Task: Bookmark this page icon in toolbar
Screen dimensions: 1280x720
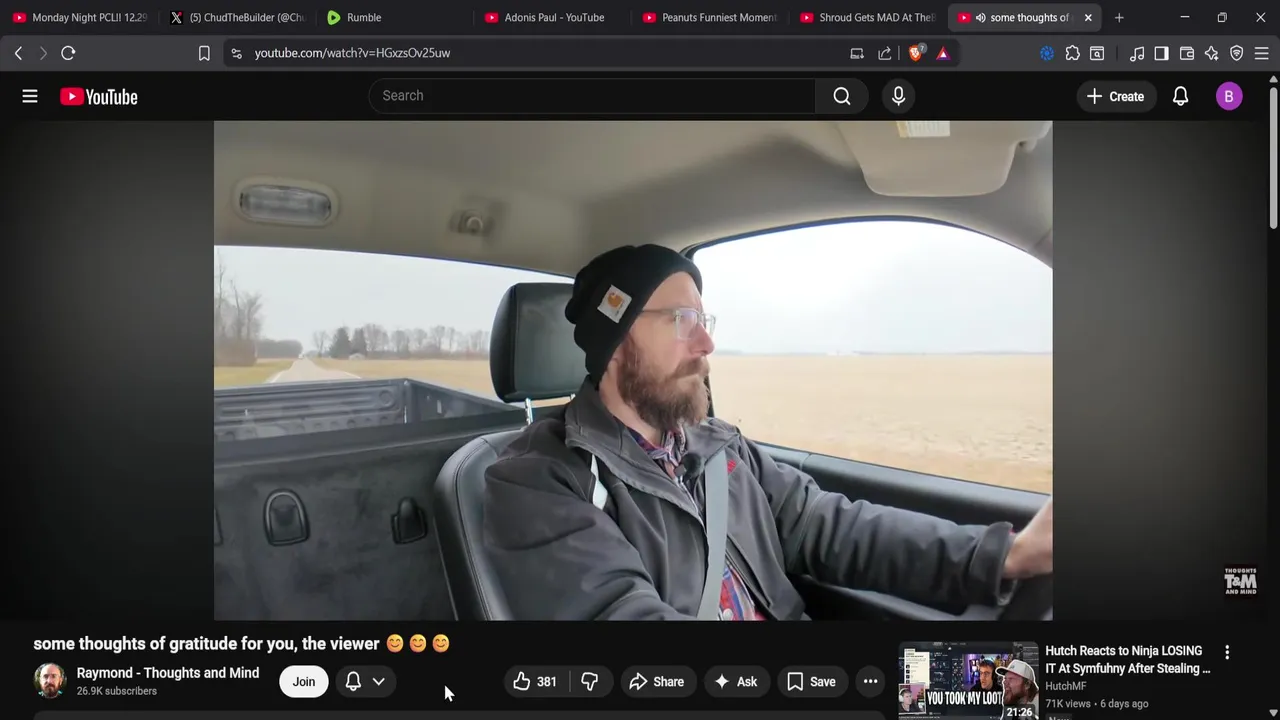Action: tap(204, 53)
